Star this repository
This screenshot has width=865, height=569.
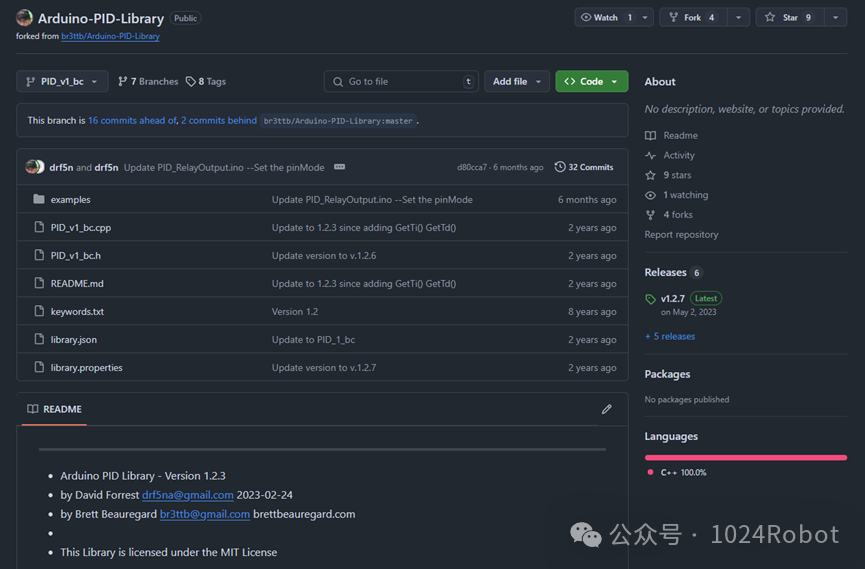790,18
